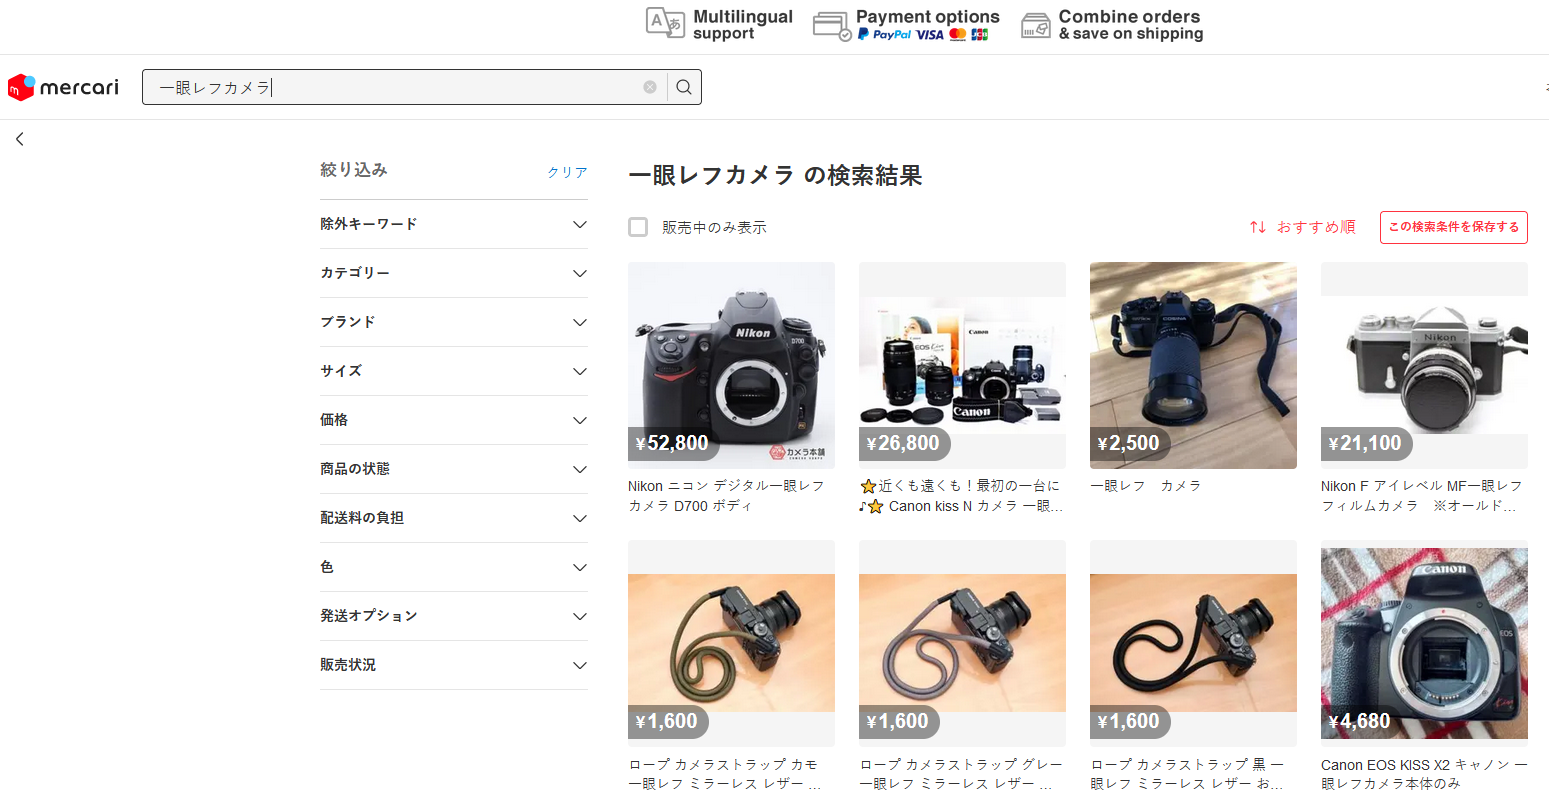Click the Mercari logo
Viewport: 1549px width, 803px height.
click(x=63, y=87)
